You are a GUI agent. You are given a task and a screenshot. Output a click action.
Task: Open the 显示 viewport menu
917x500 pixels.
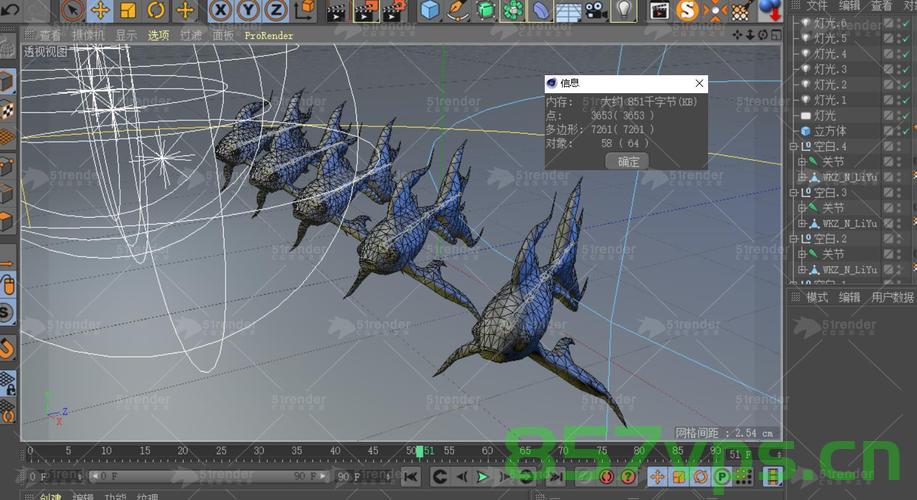pos(126,36)
